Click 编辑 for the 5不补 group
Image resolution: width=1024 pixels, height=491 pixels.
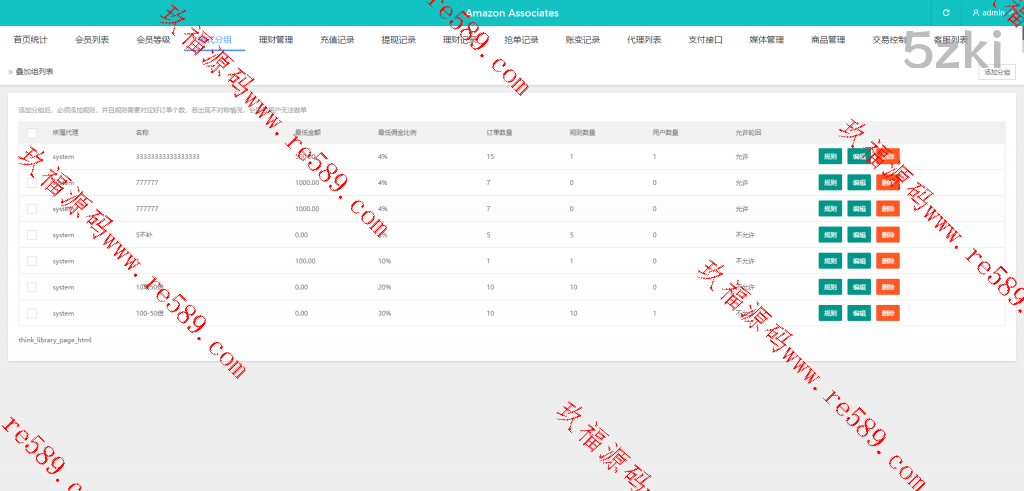click(x=858, y=235)
